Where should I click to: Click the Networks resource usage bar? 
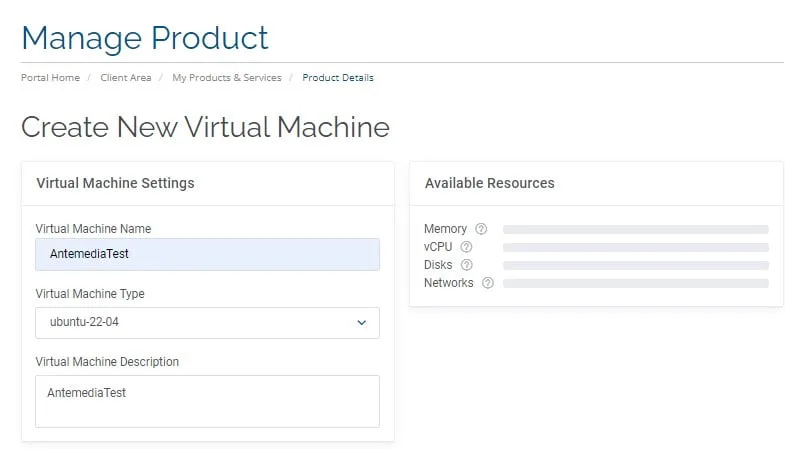pos(635,283)
